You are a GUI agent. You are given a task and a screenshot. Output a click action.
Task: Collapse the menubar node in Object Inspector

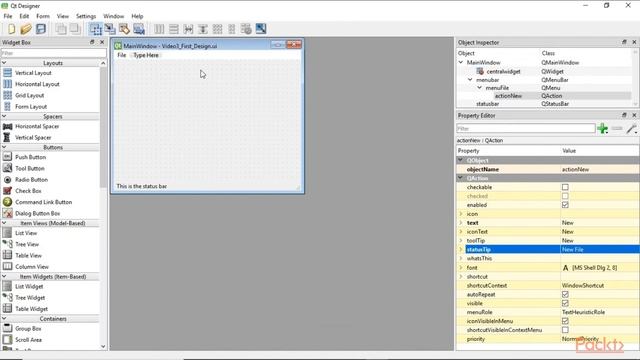click(470, 80)
